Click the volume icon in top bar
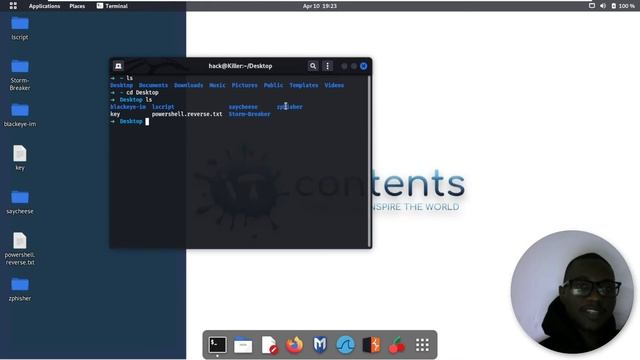Screen dimensions: 640x360 click(x=603, y=6)
